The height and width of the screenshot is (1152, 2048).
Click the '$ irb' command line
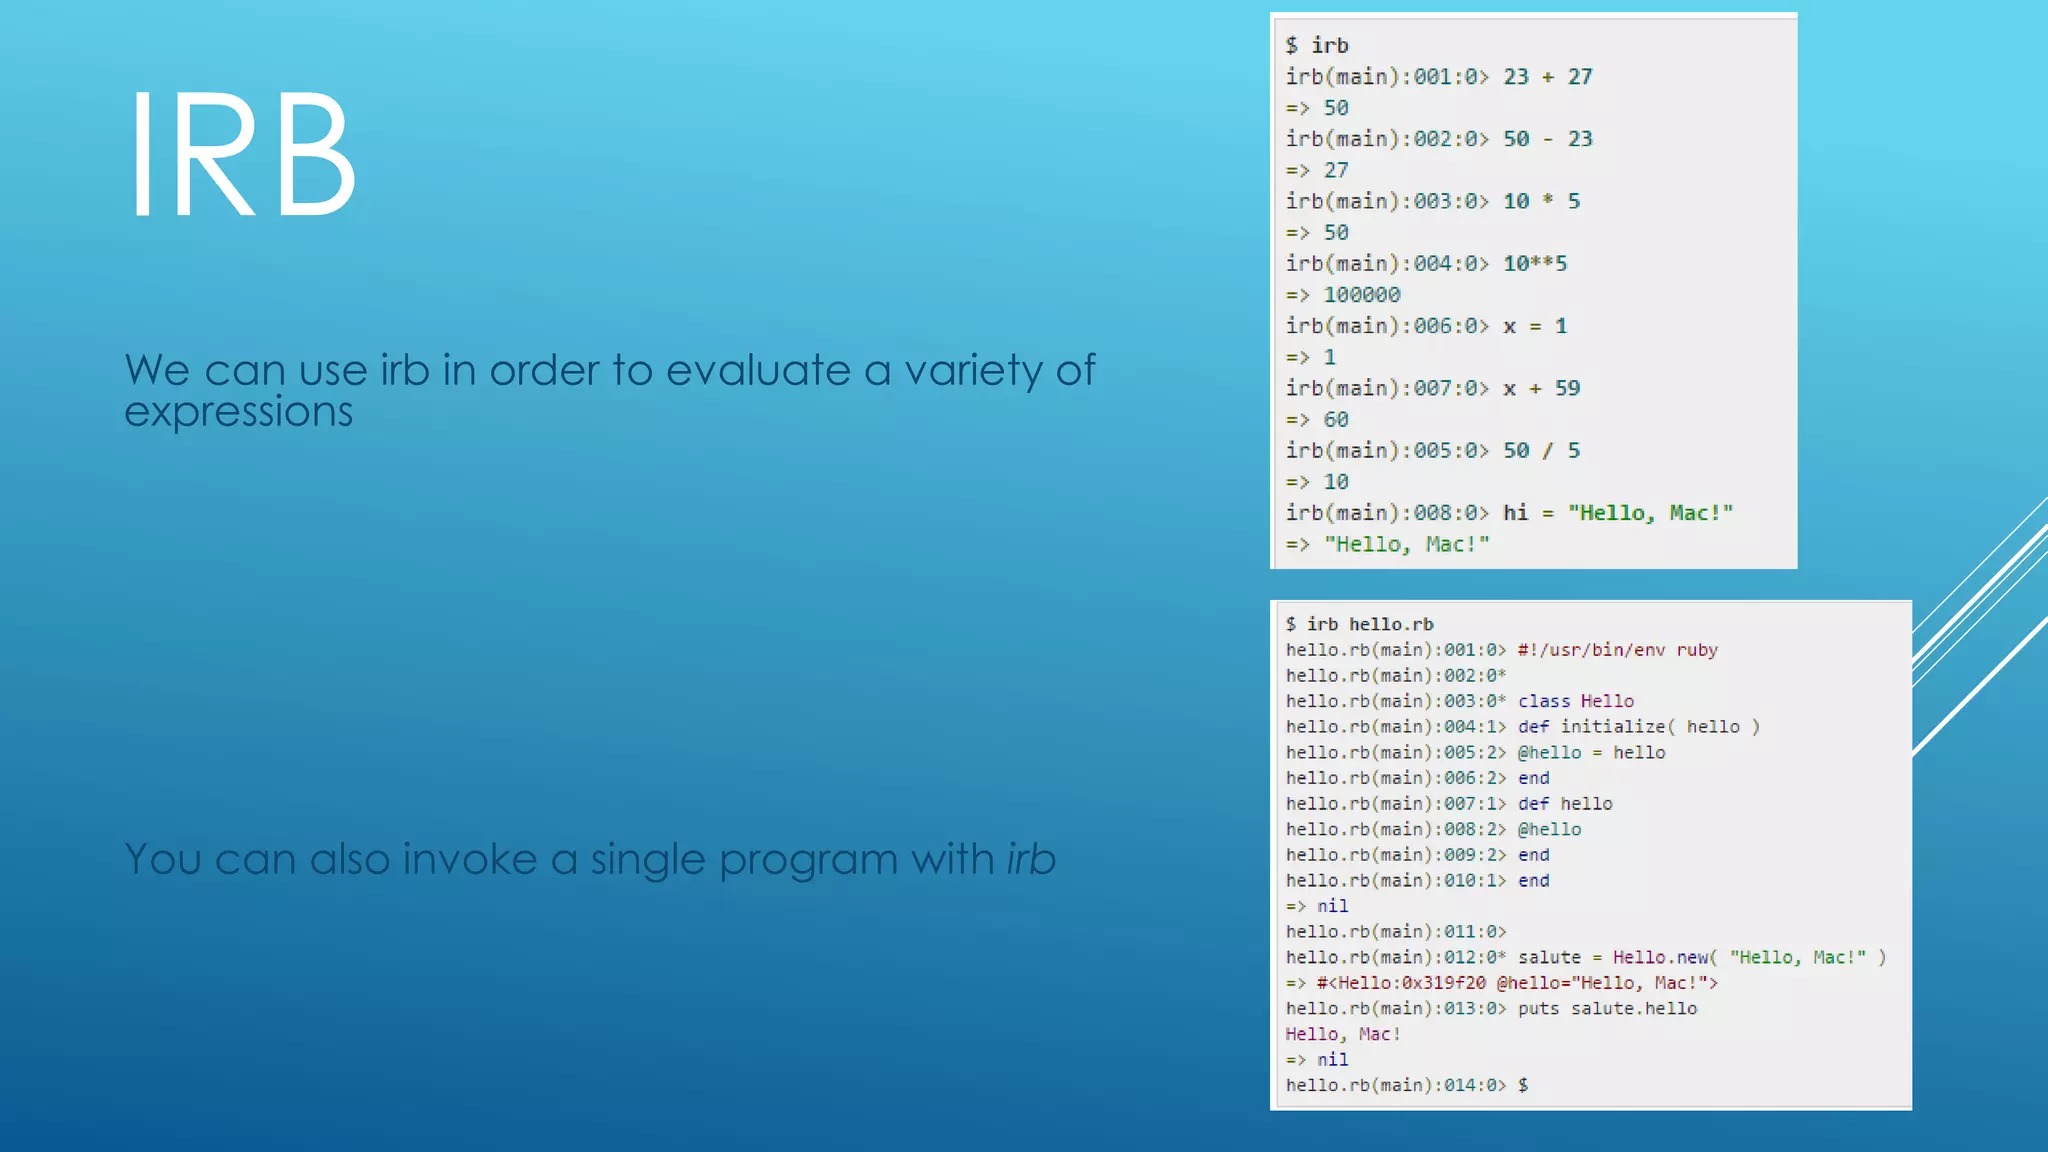[x=1317, y=45]
